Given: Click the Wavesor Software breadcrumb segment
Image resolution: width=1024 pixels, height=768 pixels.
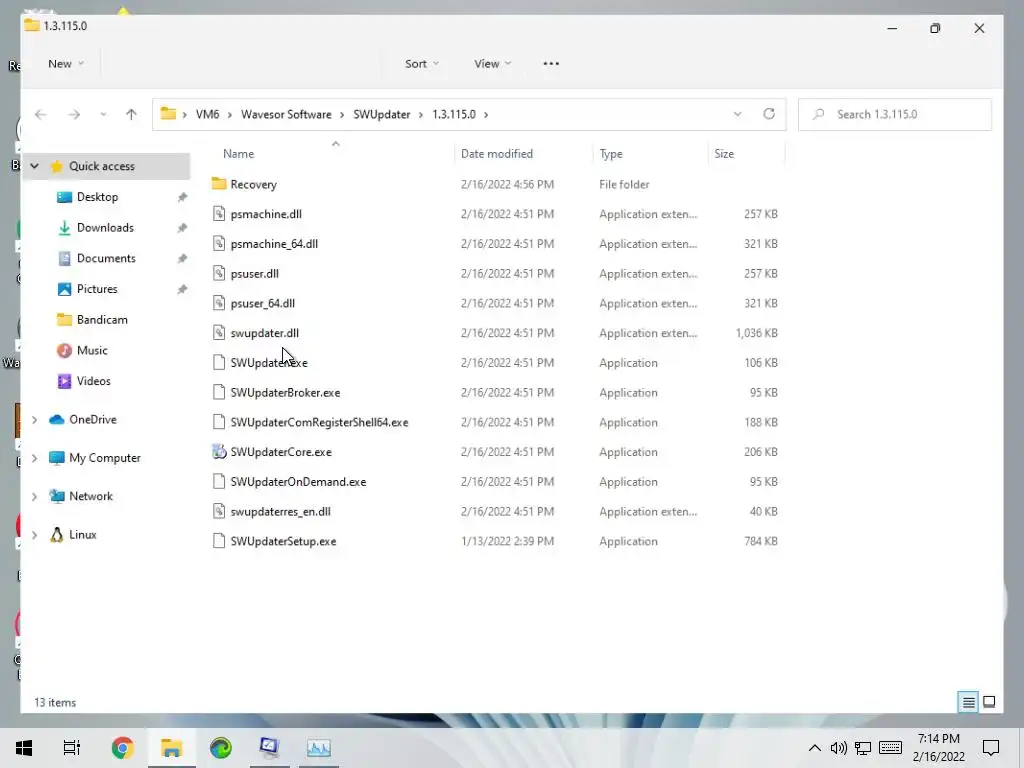Looking at the screenshot, I should coord(286,114).
